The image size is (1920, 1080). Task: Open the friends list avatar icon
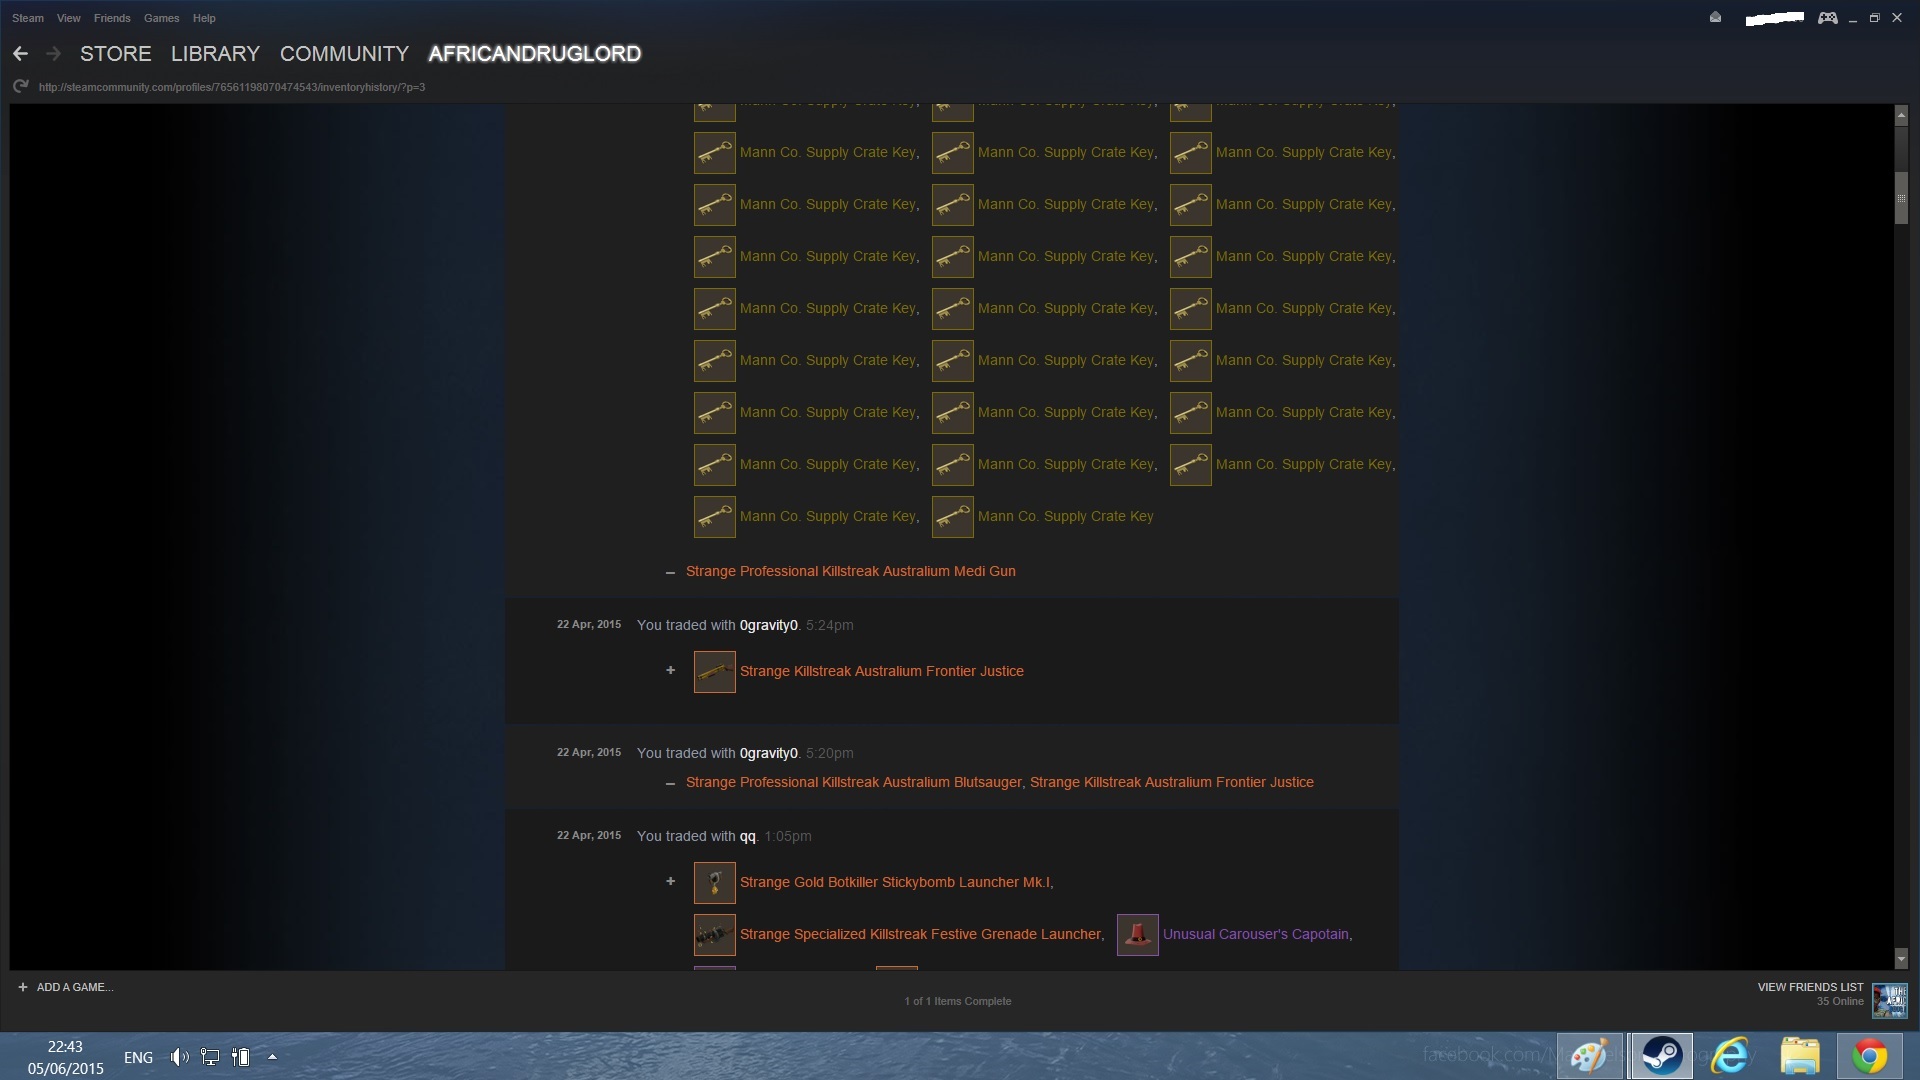tap(1889, 999)
